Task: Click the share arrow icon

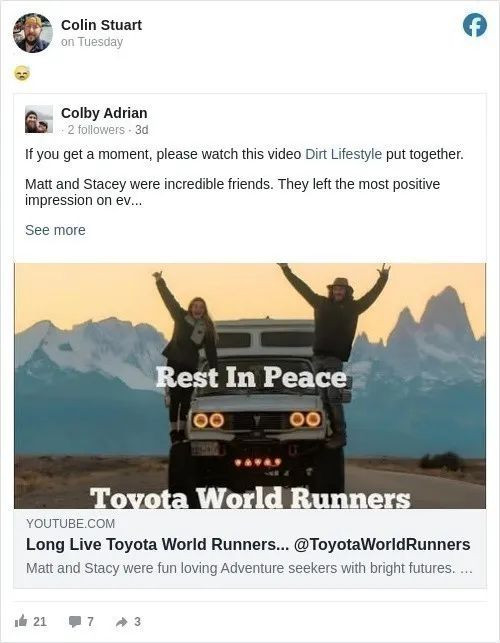Action: click(121, 622)
